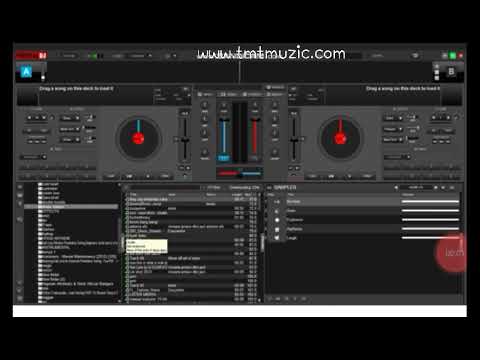Sort file list by Title column header
480x360 pixels.
tap(133, 194)
